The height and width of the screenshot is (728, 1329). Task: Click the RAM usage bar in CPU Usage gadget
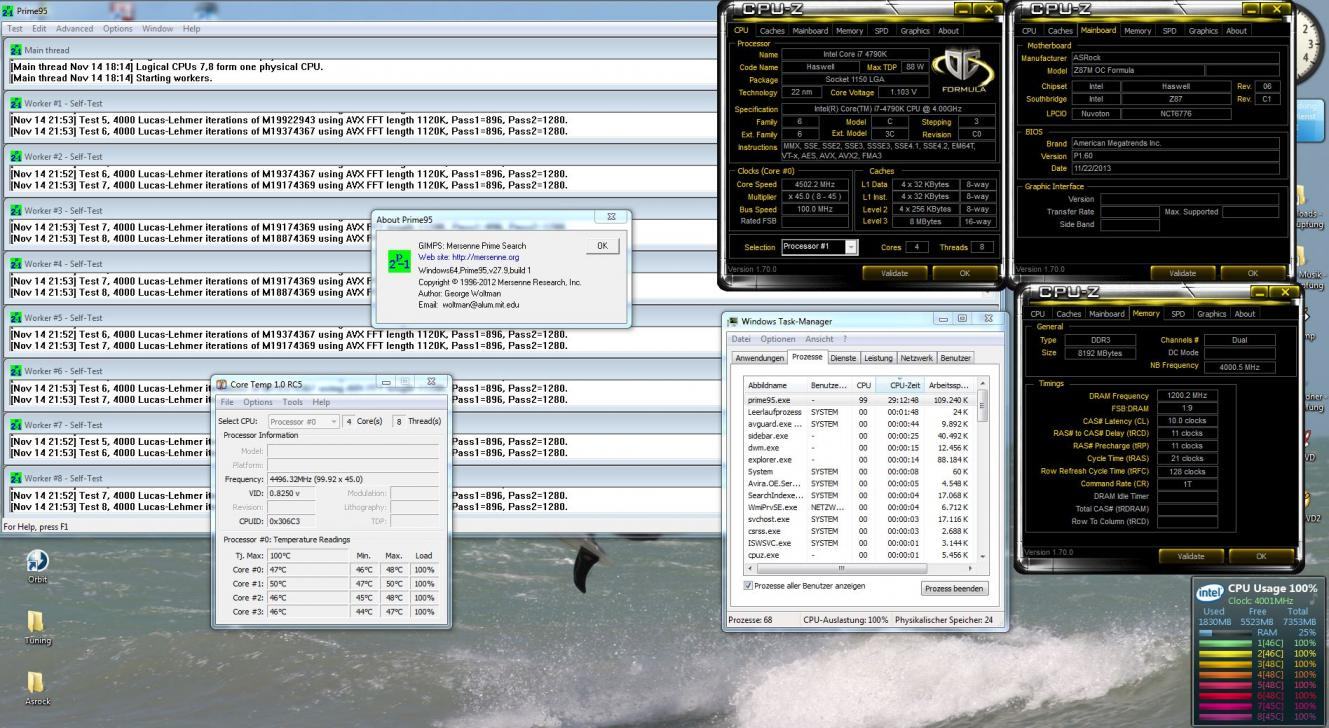1226,633
